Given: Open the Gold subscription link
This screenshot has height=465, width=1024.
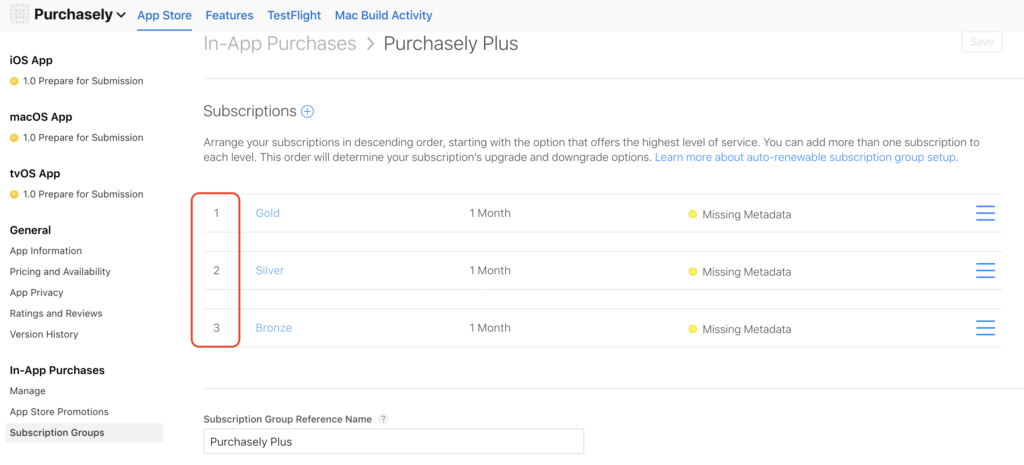Looking at the screenshot, I should [x=268, y=214].
